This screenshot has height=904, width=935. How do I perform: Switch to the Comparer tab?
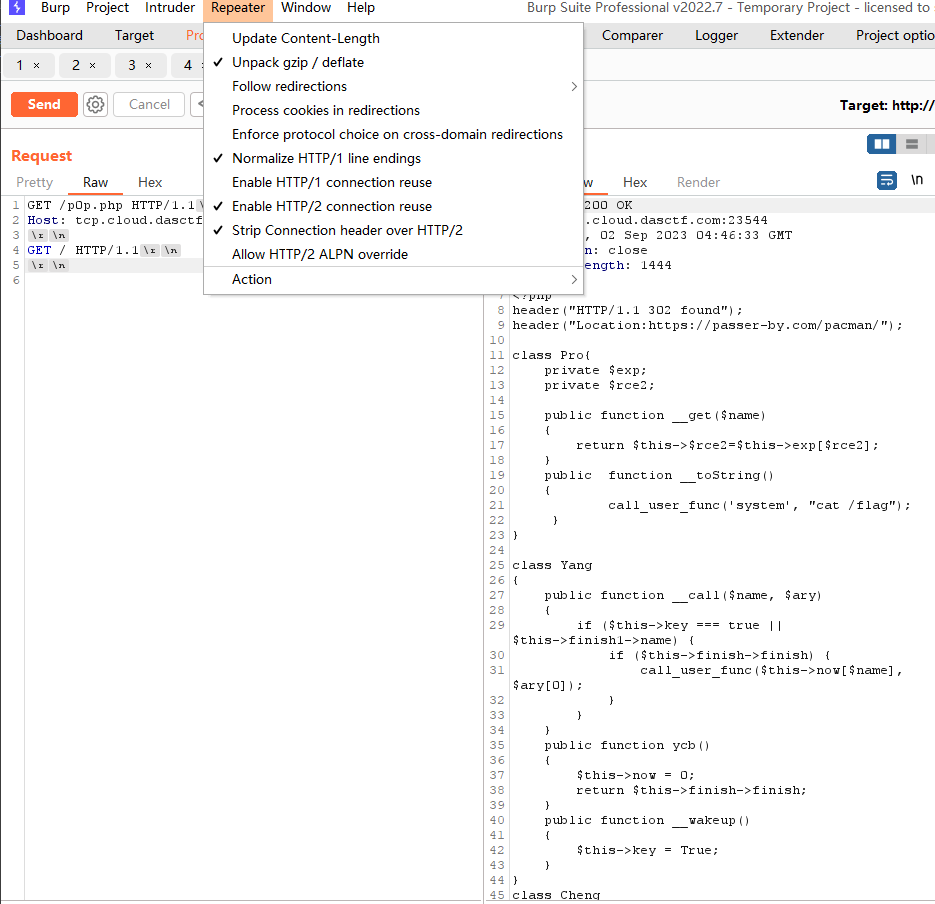(x=632, y=36)
